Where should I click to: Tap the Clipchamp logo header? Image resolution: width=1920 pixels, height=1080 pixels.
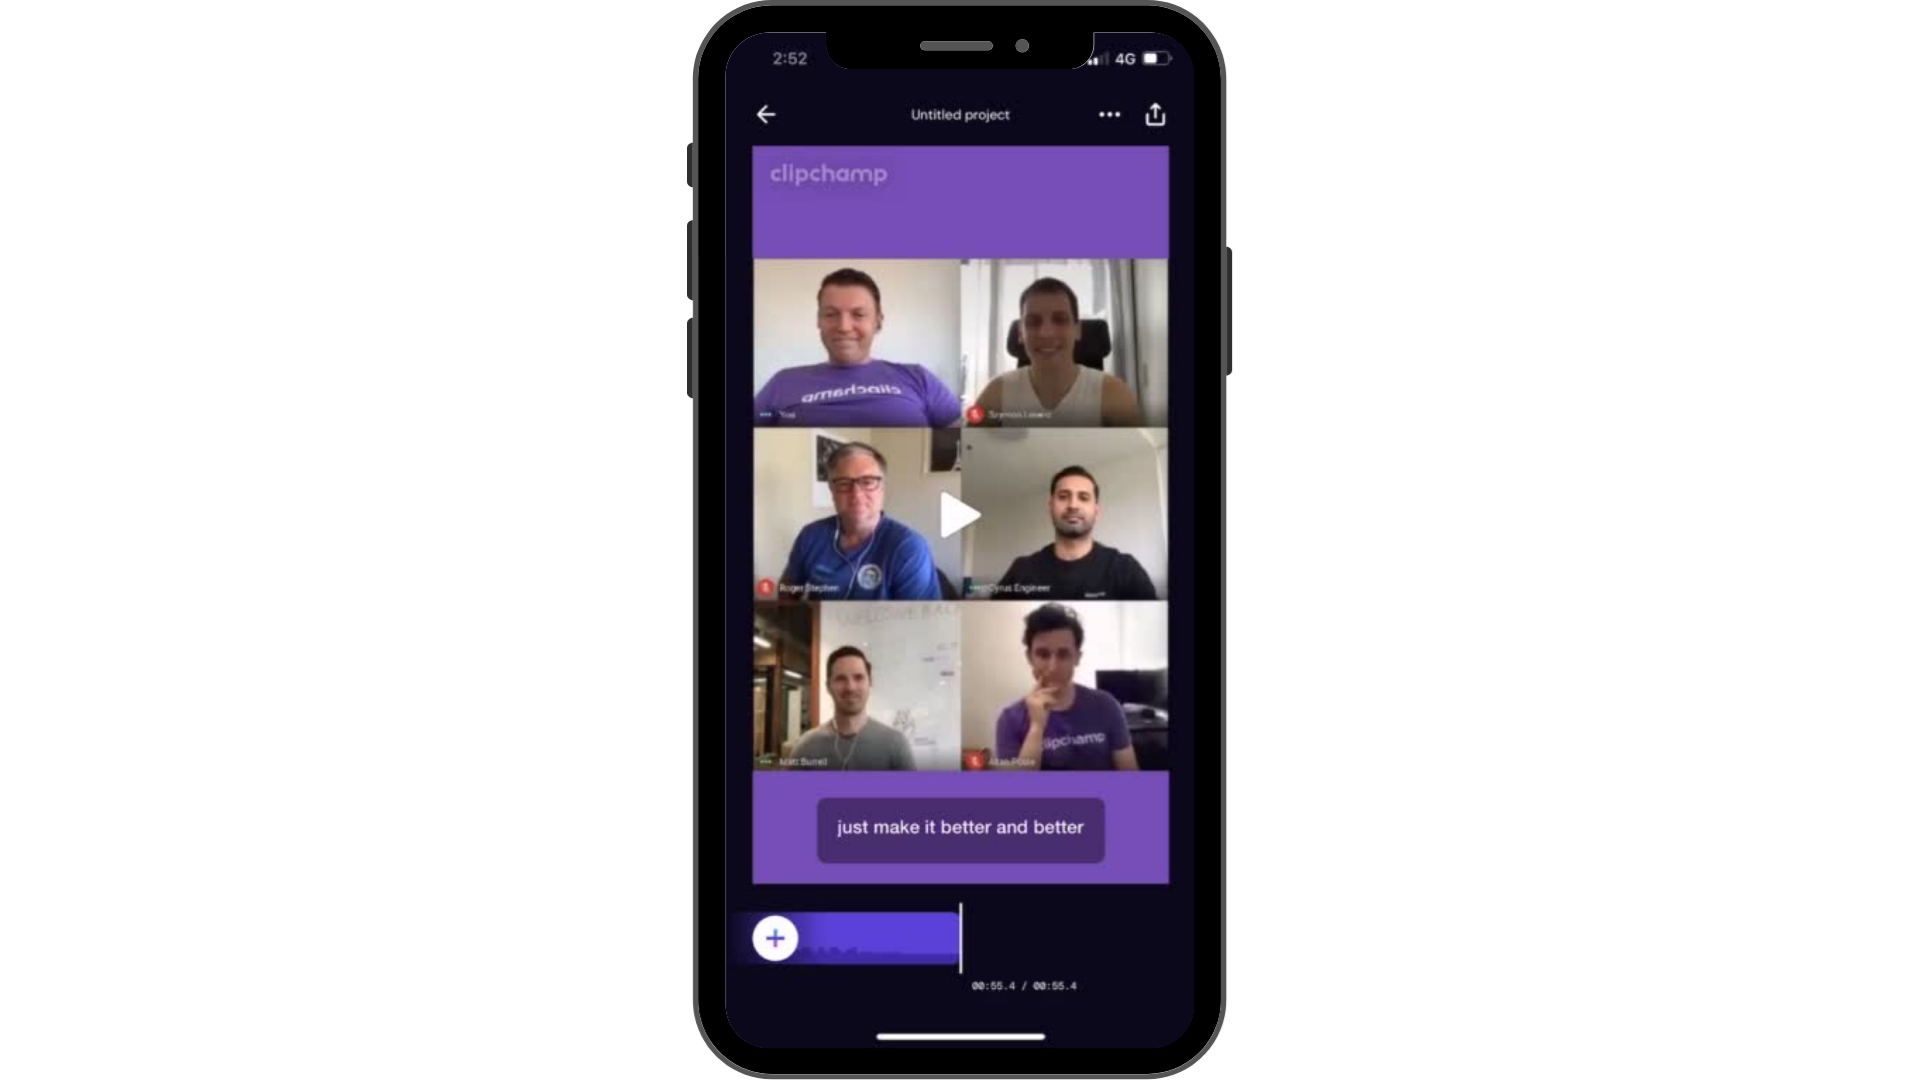(828, 173)
